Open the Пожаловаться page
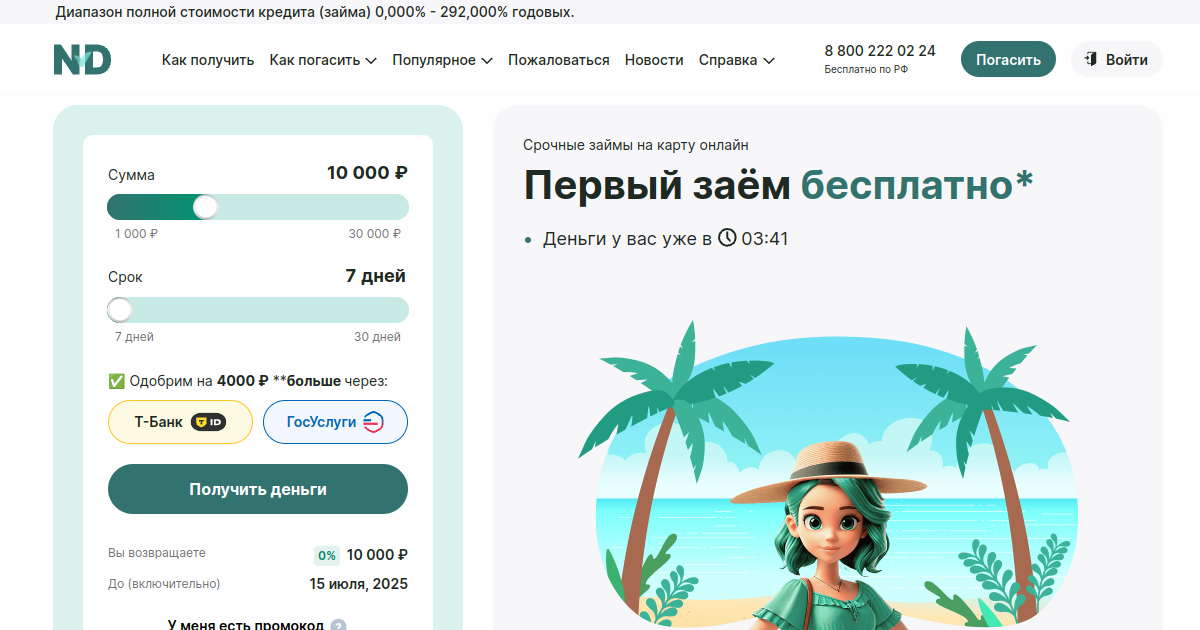 point(559,60)
